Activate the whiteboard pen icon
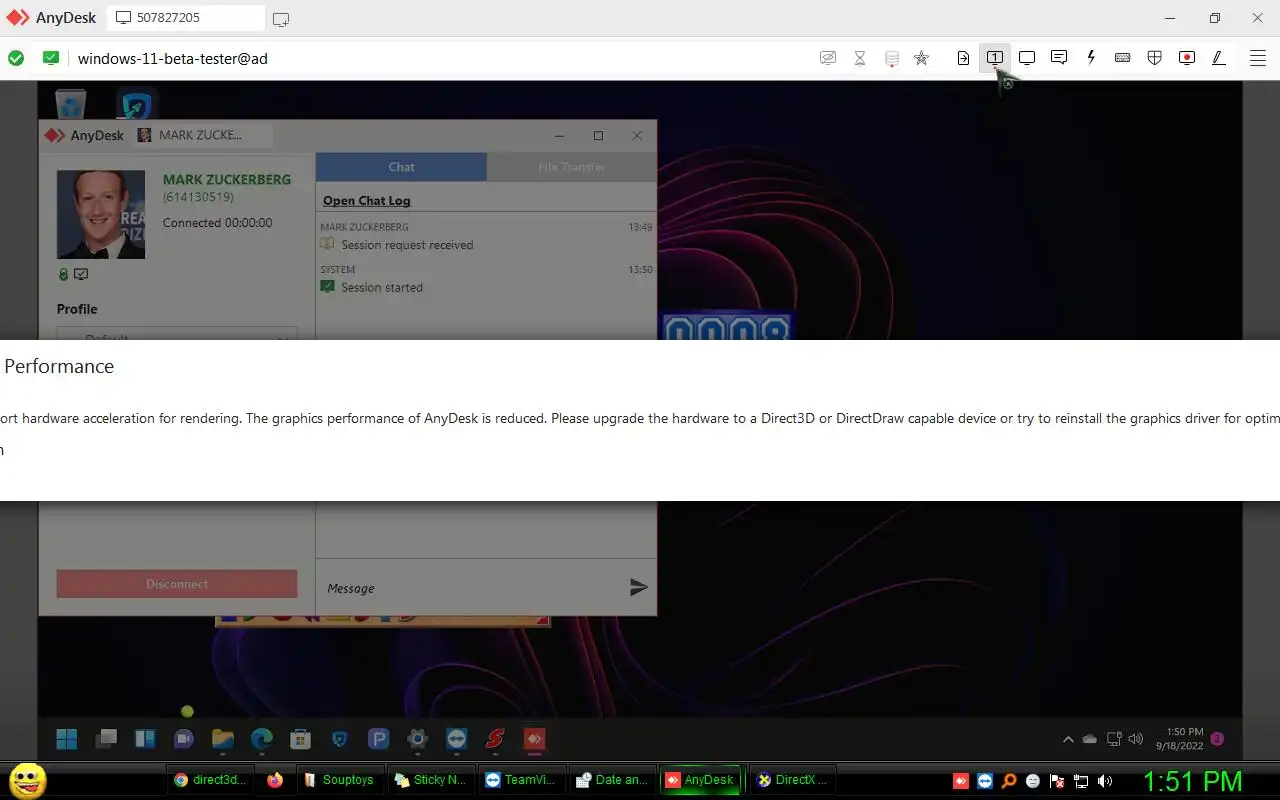The height and width of the screenshot is (800, 1280). (x=1219, y=58)
